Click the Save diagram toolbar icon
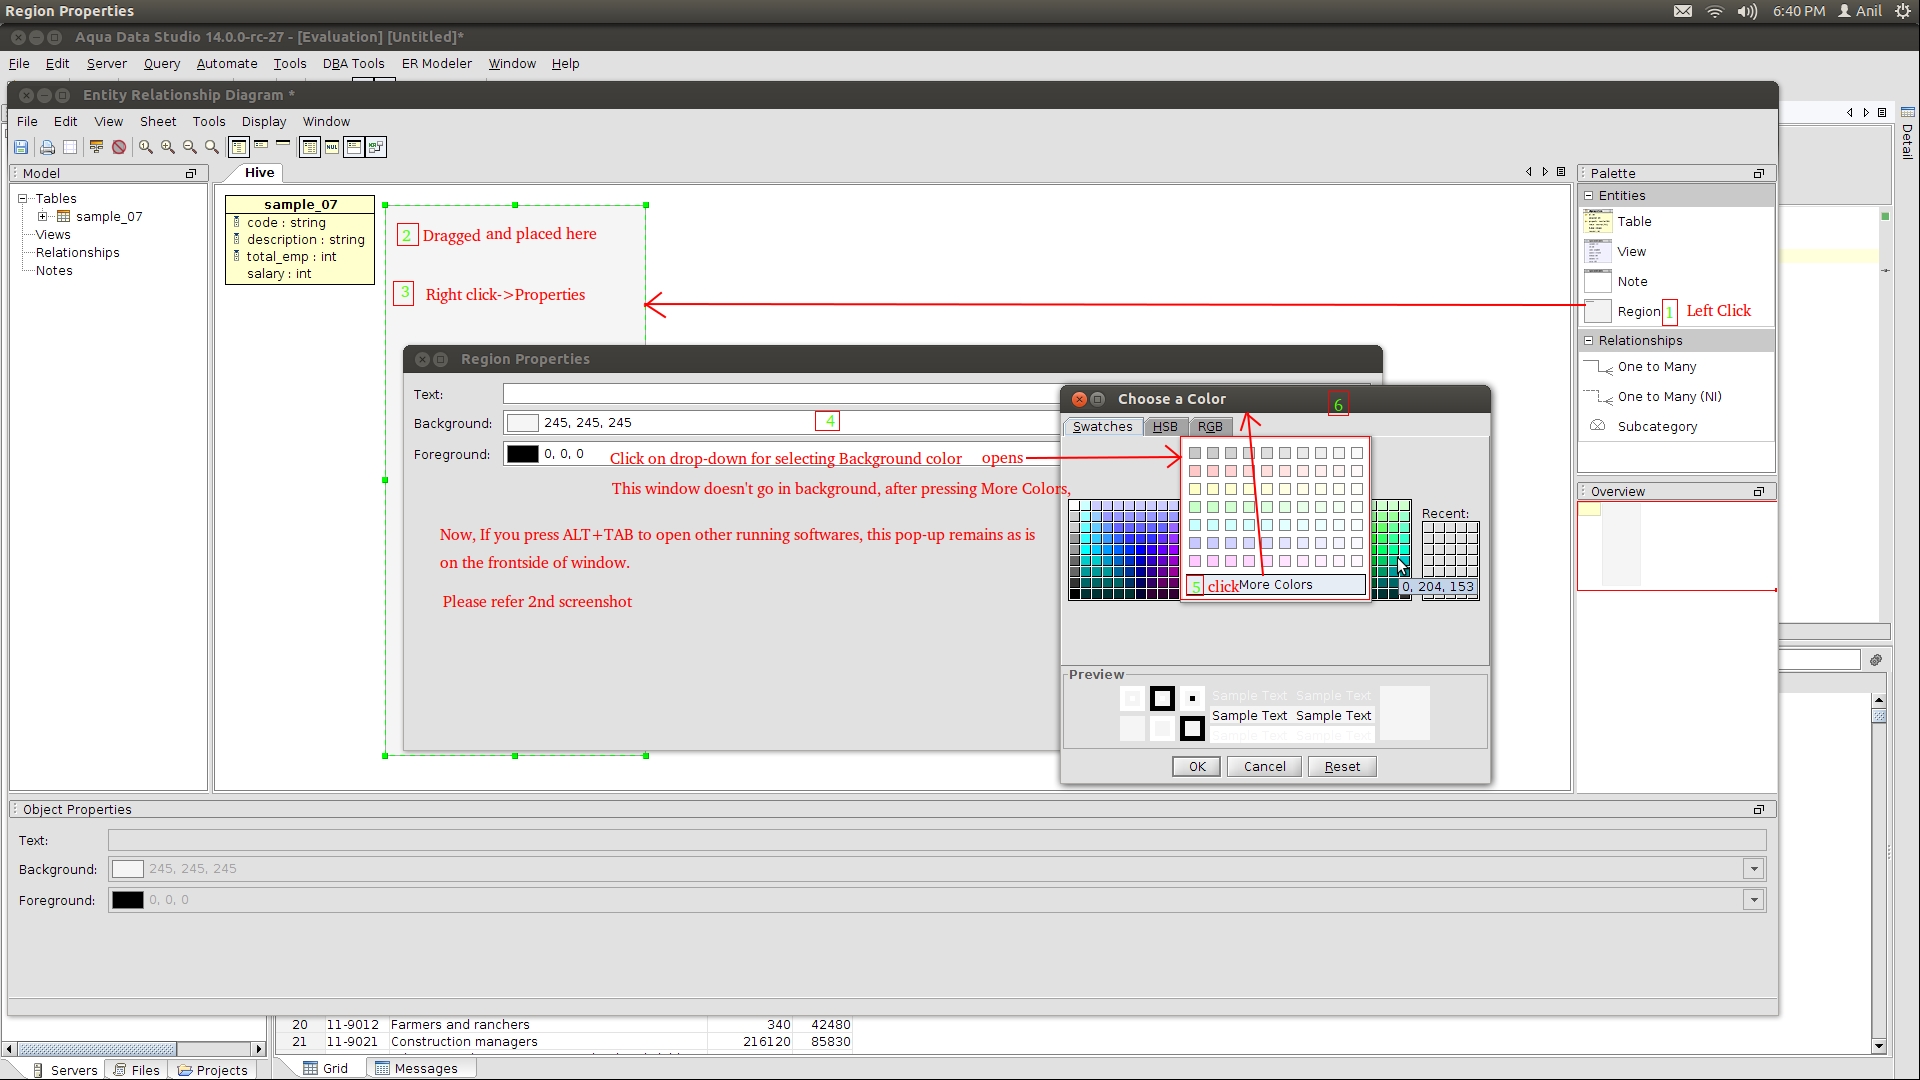Image resolution: width=1920 pixels, height=1080 pixels. (21, 147)
